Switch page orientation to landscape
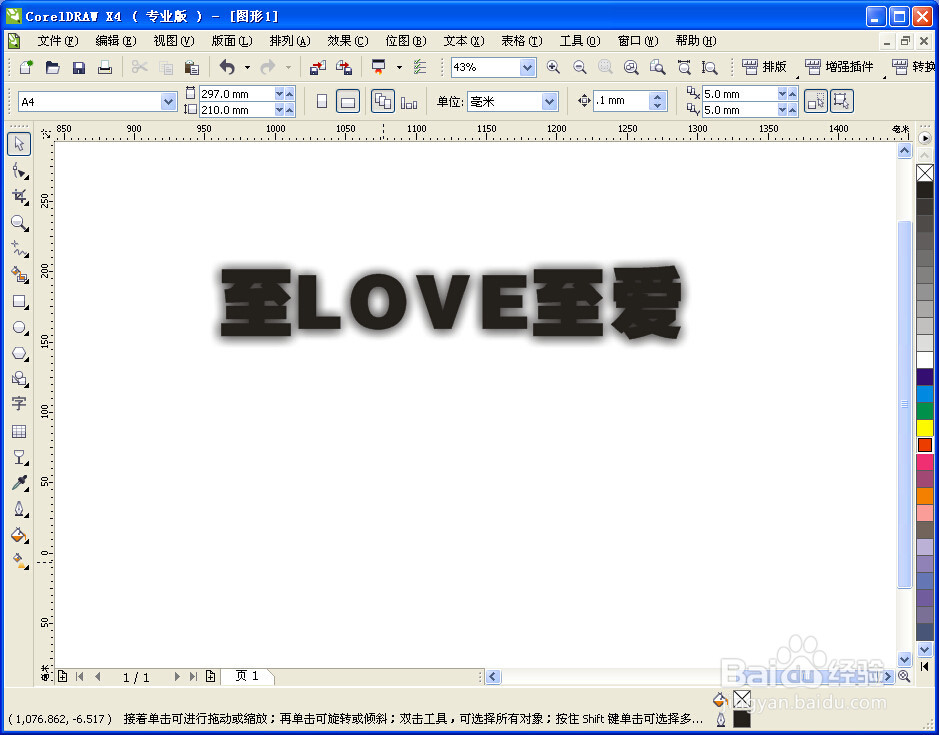 [x=346, y=101]
